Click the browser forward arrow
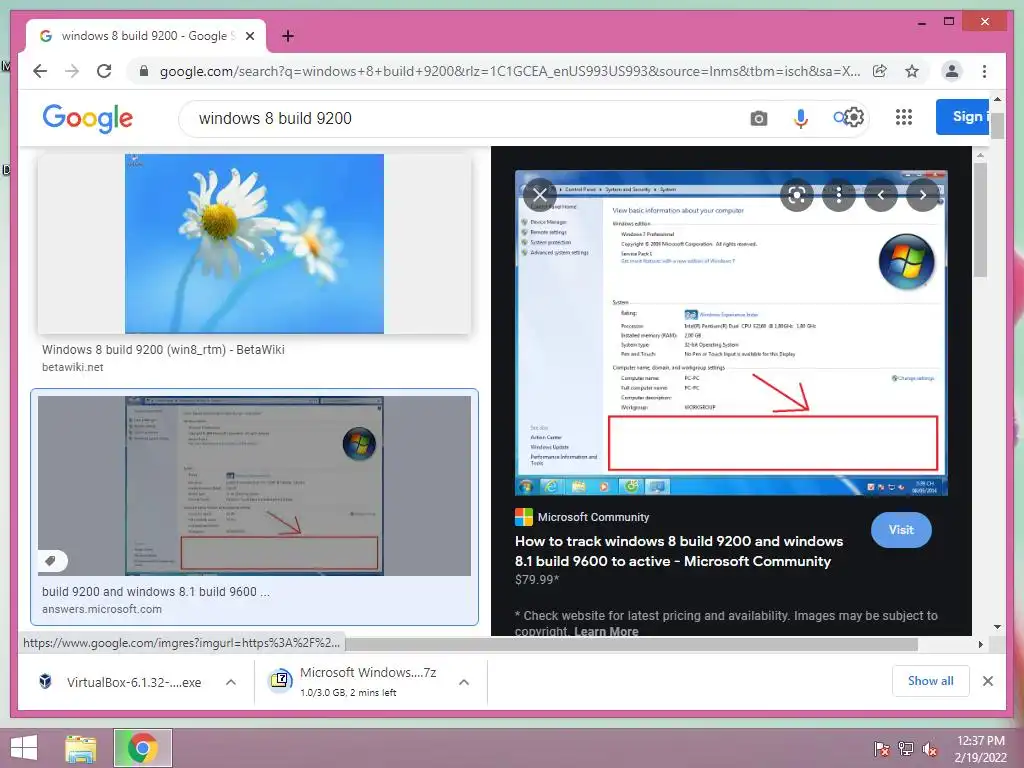1024x768 pixels. (x=72, y=71)
